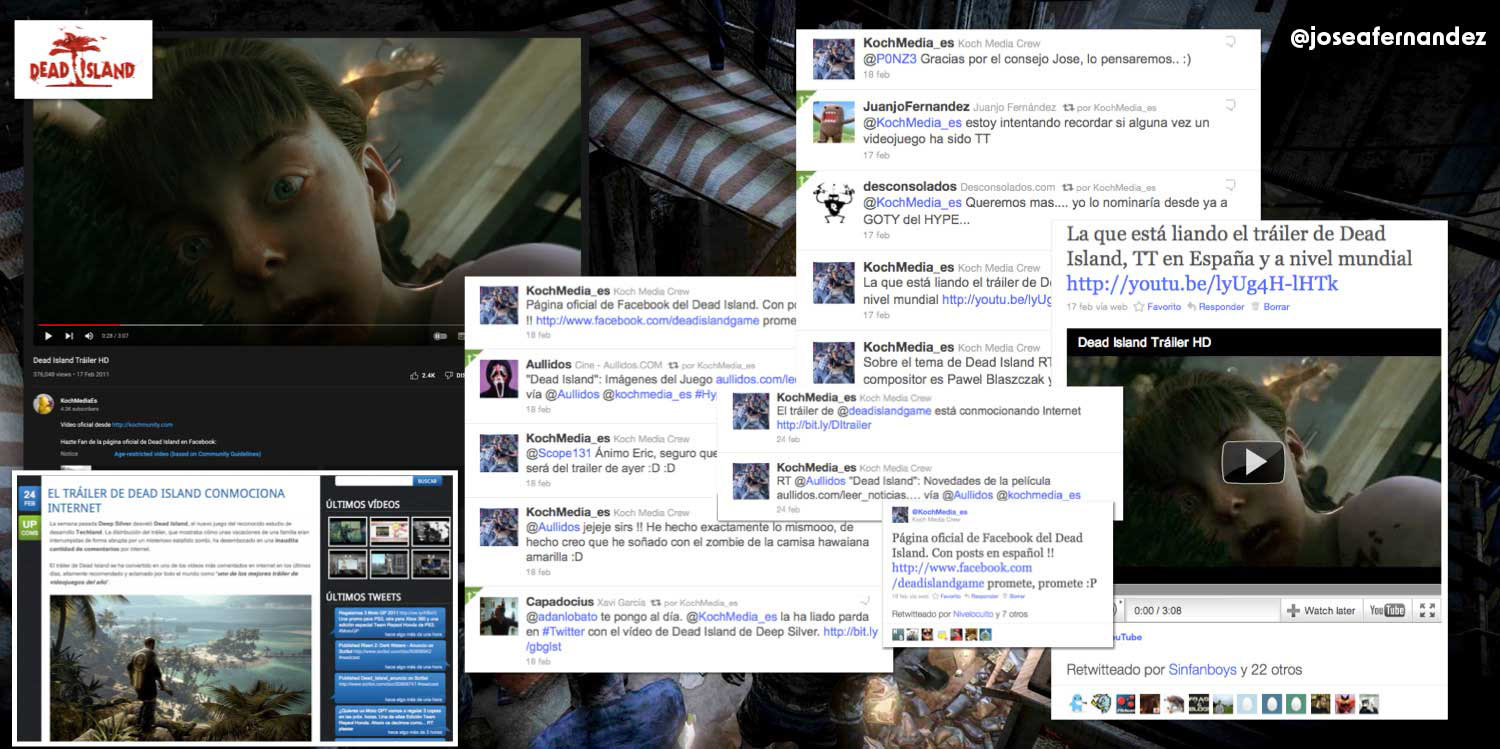The height and width of the screenshot is (749, 1500).
Task: Open the UP COMS green badge on the blog
Action: pyautogui.click(x=30, y=527)
